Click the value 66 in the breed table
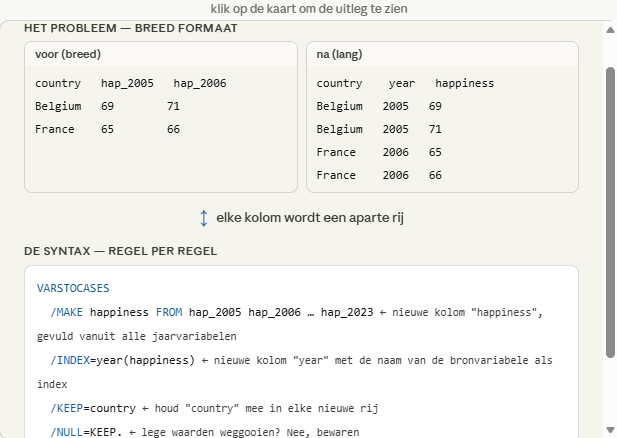This screenshot has width=617, height=438. coord(174,129)
